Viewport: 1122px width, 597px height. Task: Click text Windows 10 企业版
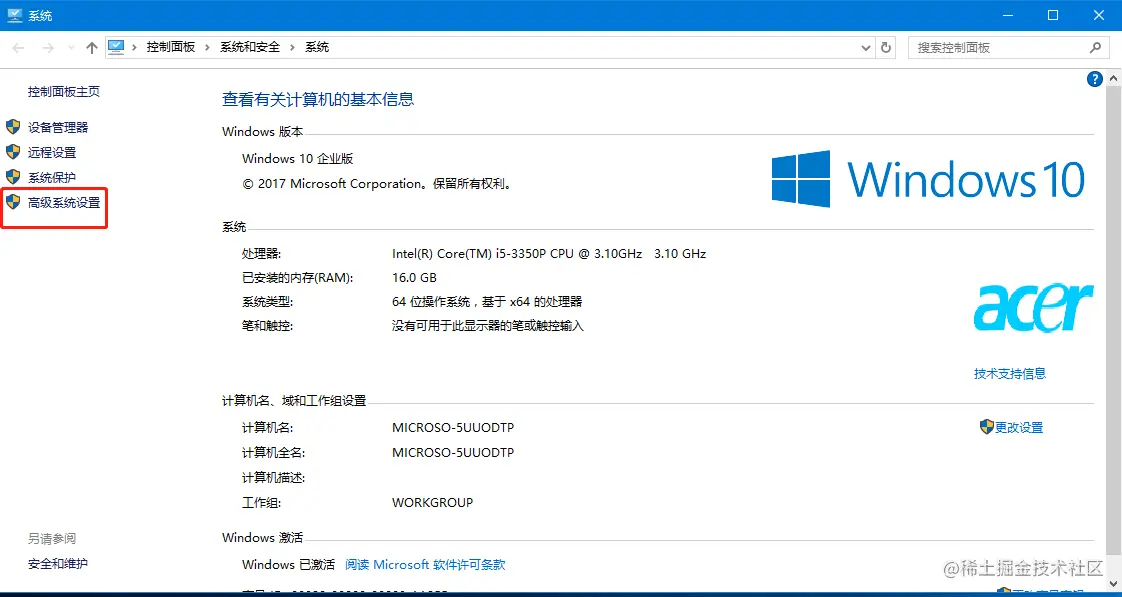tap(298, 159)
